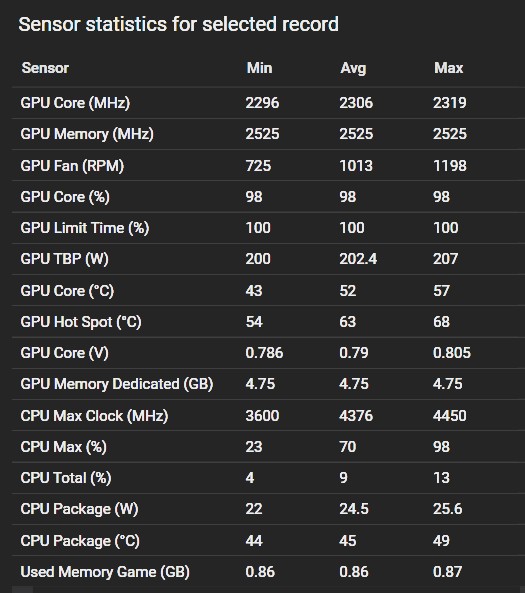Click the GPU Hot Spot (°C) row
This screenshot has width=525, height=593.
(269, 321)
